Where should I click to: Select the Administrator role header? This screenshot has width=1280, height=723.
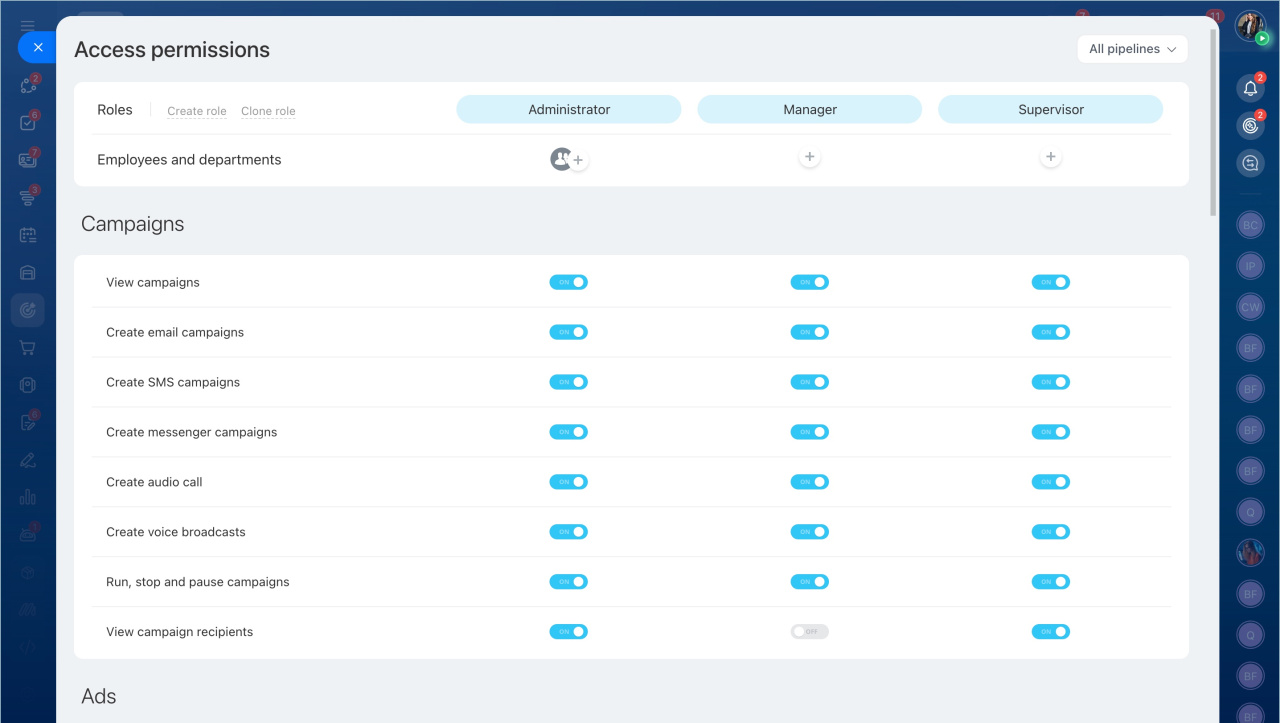[569, 110]
